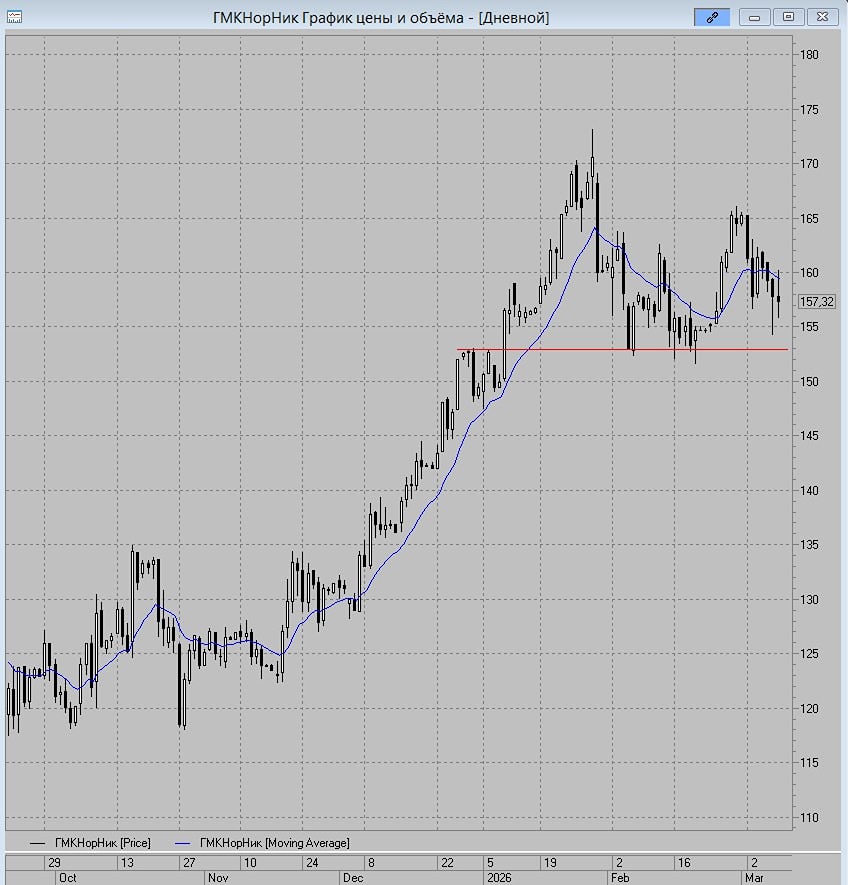Click the date 19 on time axis

(x=550, y=862)
